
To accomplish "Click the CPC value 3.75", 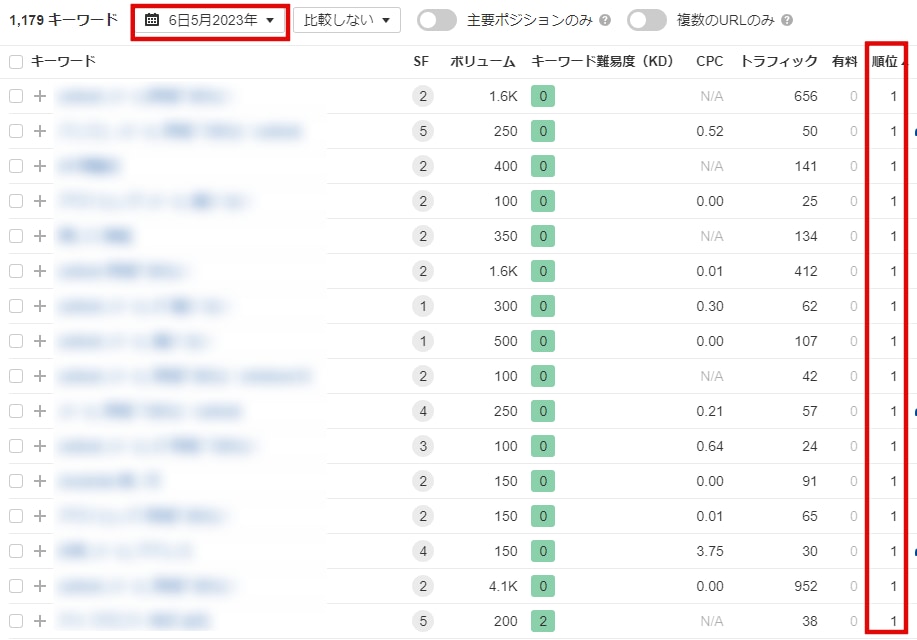I will 710,551.
